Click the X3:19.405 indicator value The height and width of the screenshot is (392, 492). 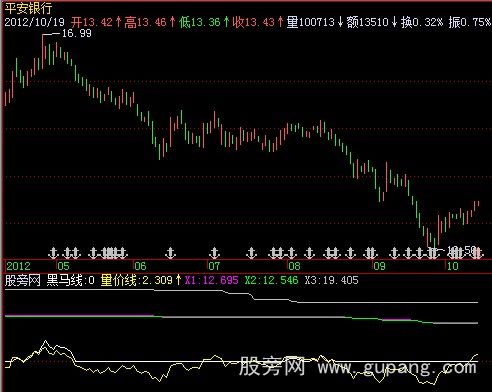click(x=332, y=280)
